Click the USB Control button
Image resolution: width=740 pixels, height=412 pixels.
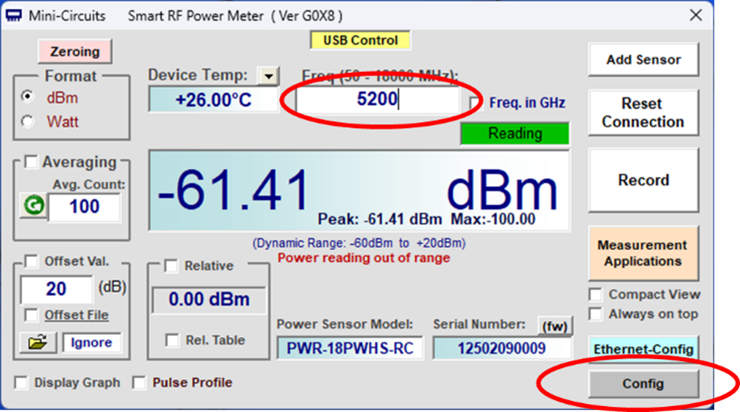point(360,40)
